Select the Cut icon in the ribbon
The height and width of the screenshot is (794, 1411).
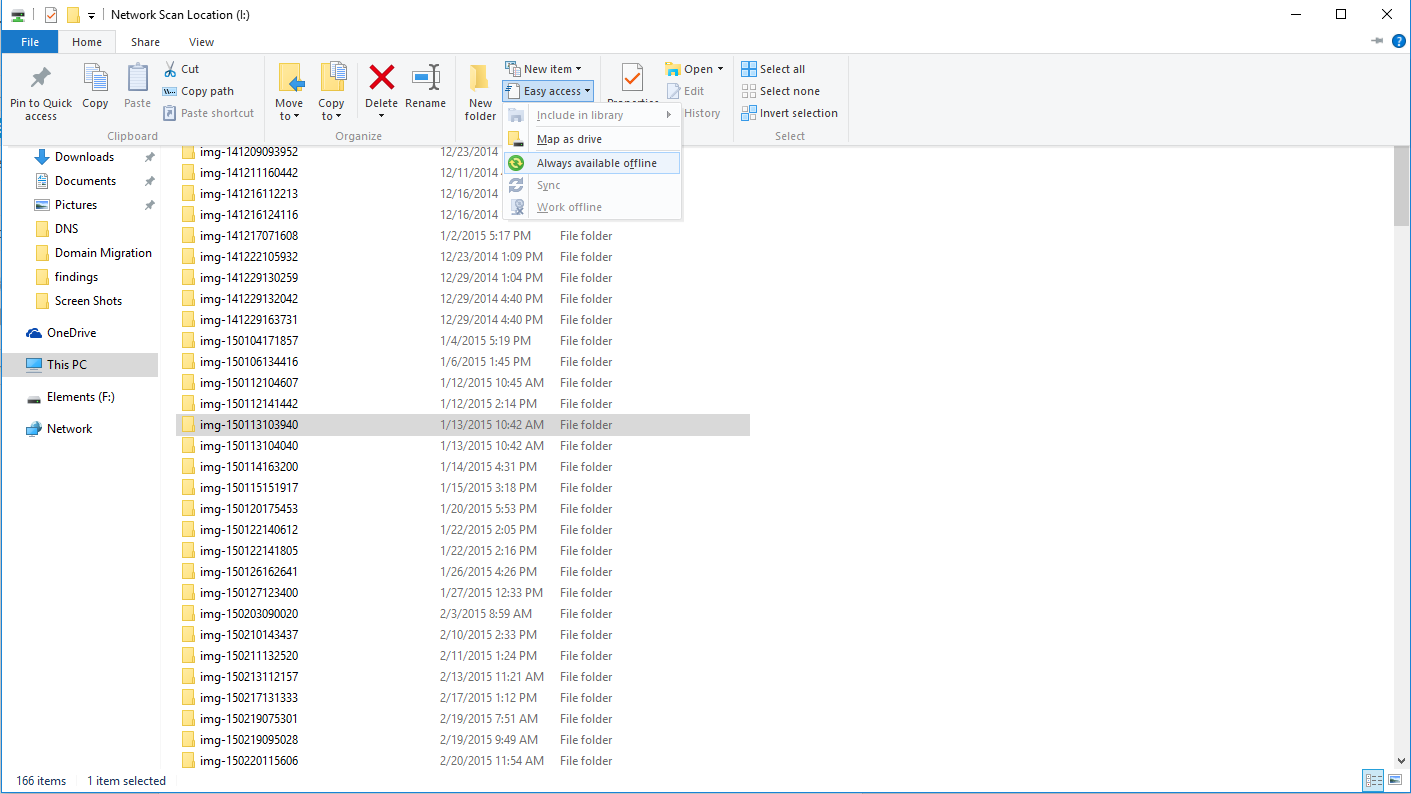pyautogui.click(x=182, y=68)
